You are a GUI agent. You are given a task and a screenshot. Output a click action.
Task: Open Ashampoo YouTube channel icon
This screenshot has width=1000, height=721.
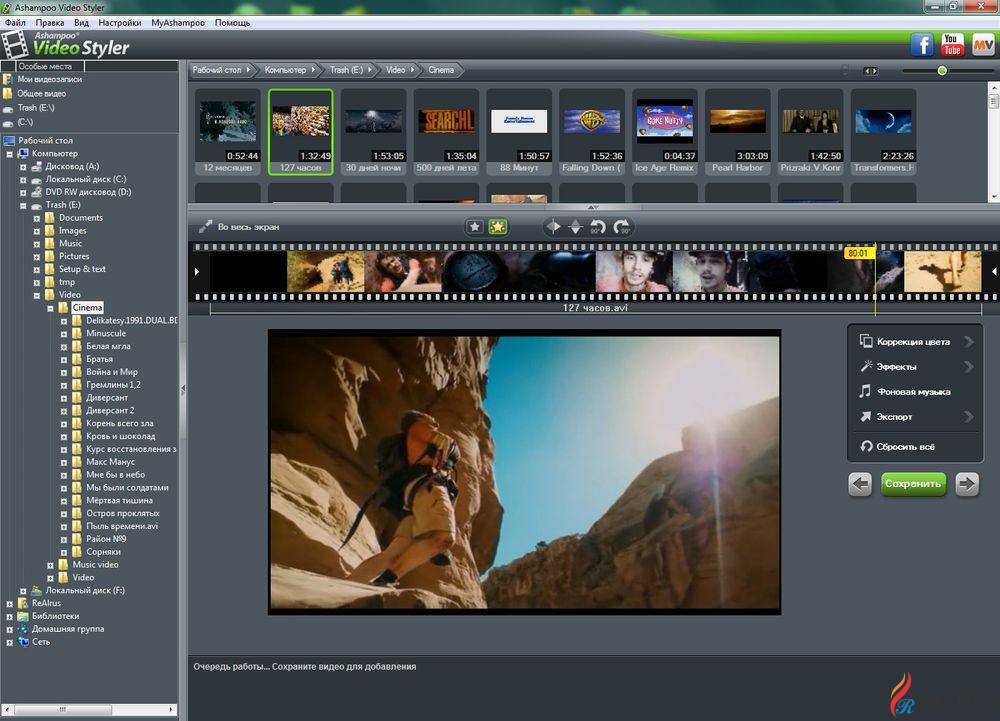951,44
